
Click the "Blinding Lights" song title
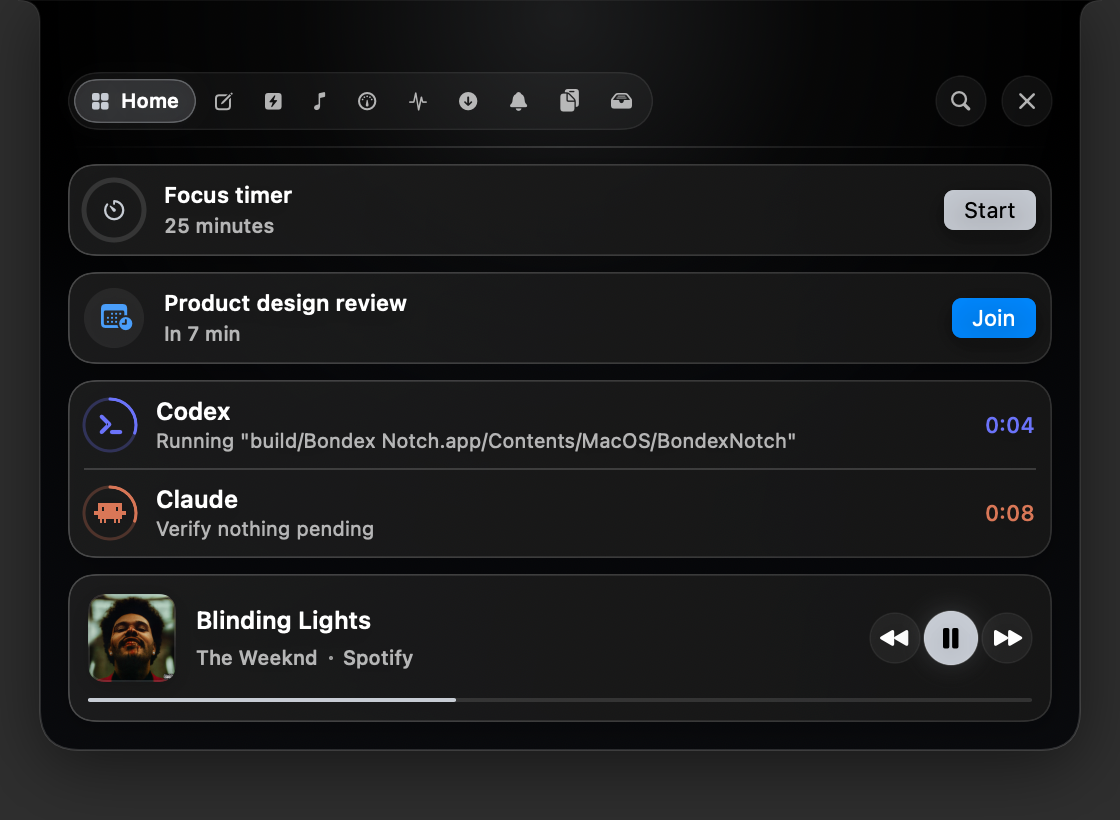pos(284,620)
